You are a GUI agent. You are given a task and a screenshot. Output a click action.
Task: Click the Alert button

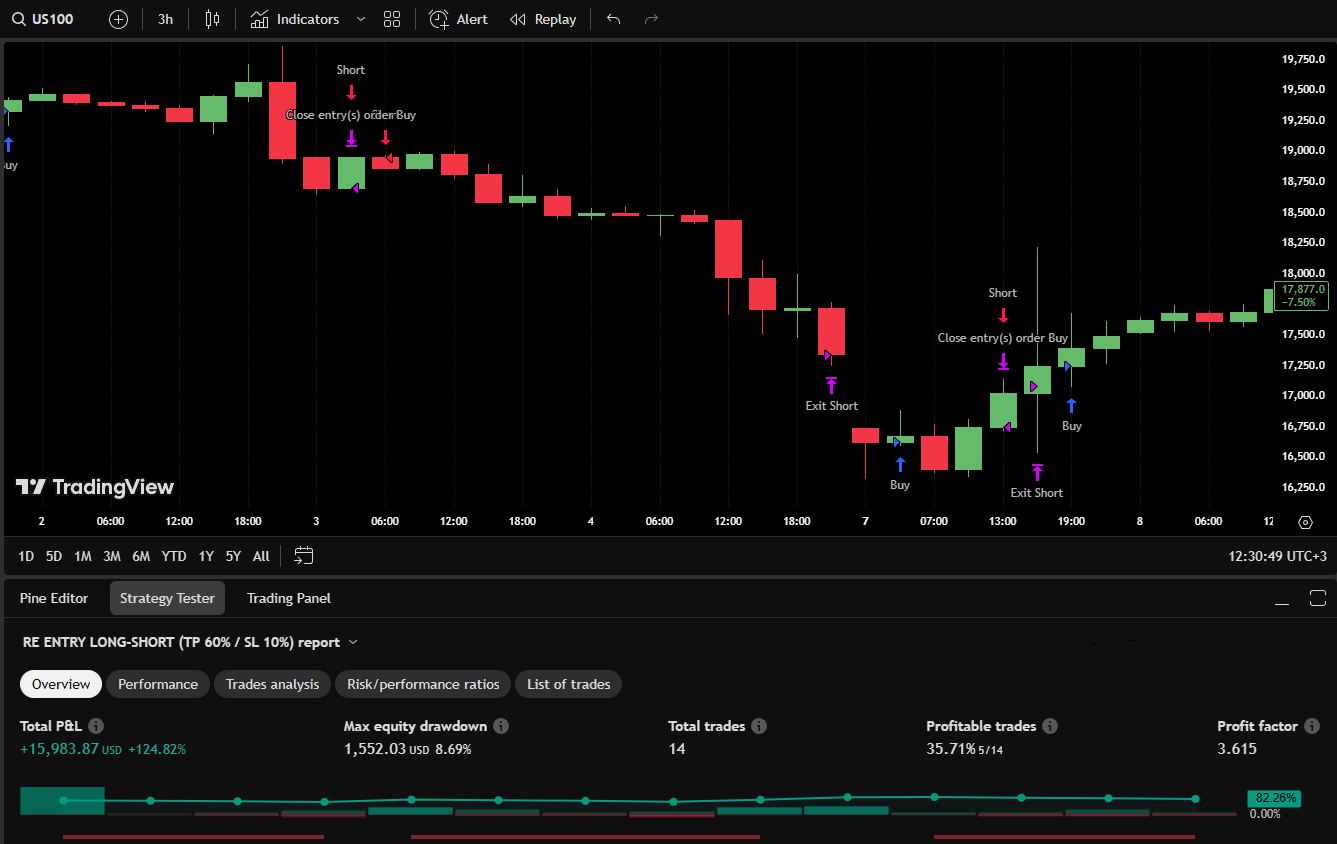click(x=458, y=19)
